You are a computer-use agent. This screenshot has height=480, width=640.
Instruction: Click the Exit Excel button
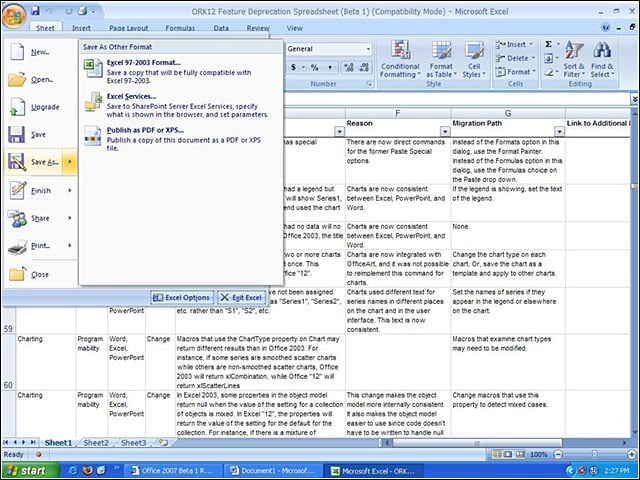click(x=242, y=298)
